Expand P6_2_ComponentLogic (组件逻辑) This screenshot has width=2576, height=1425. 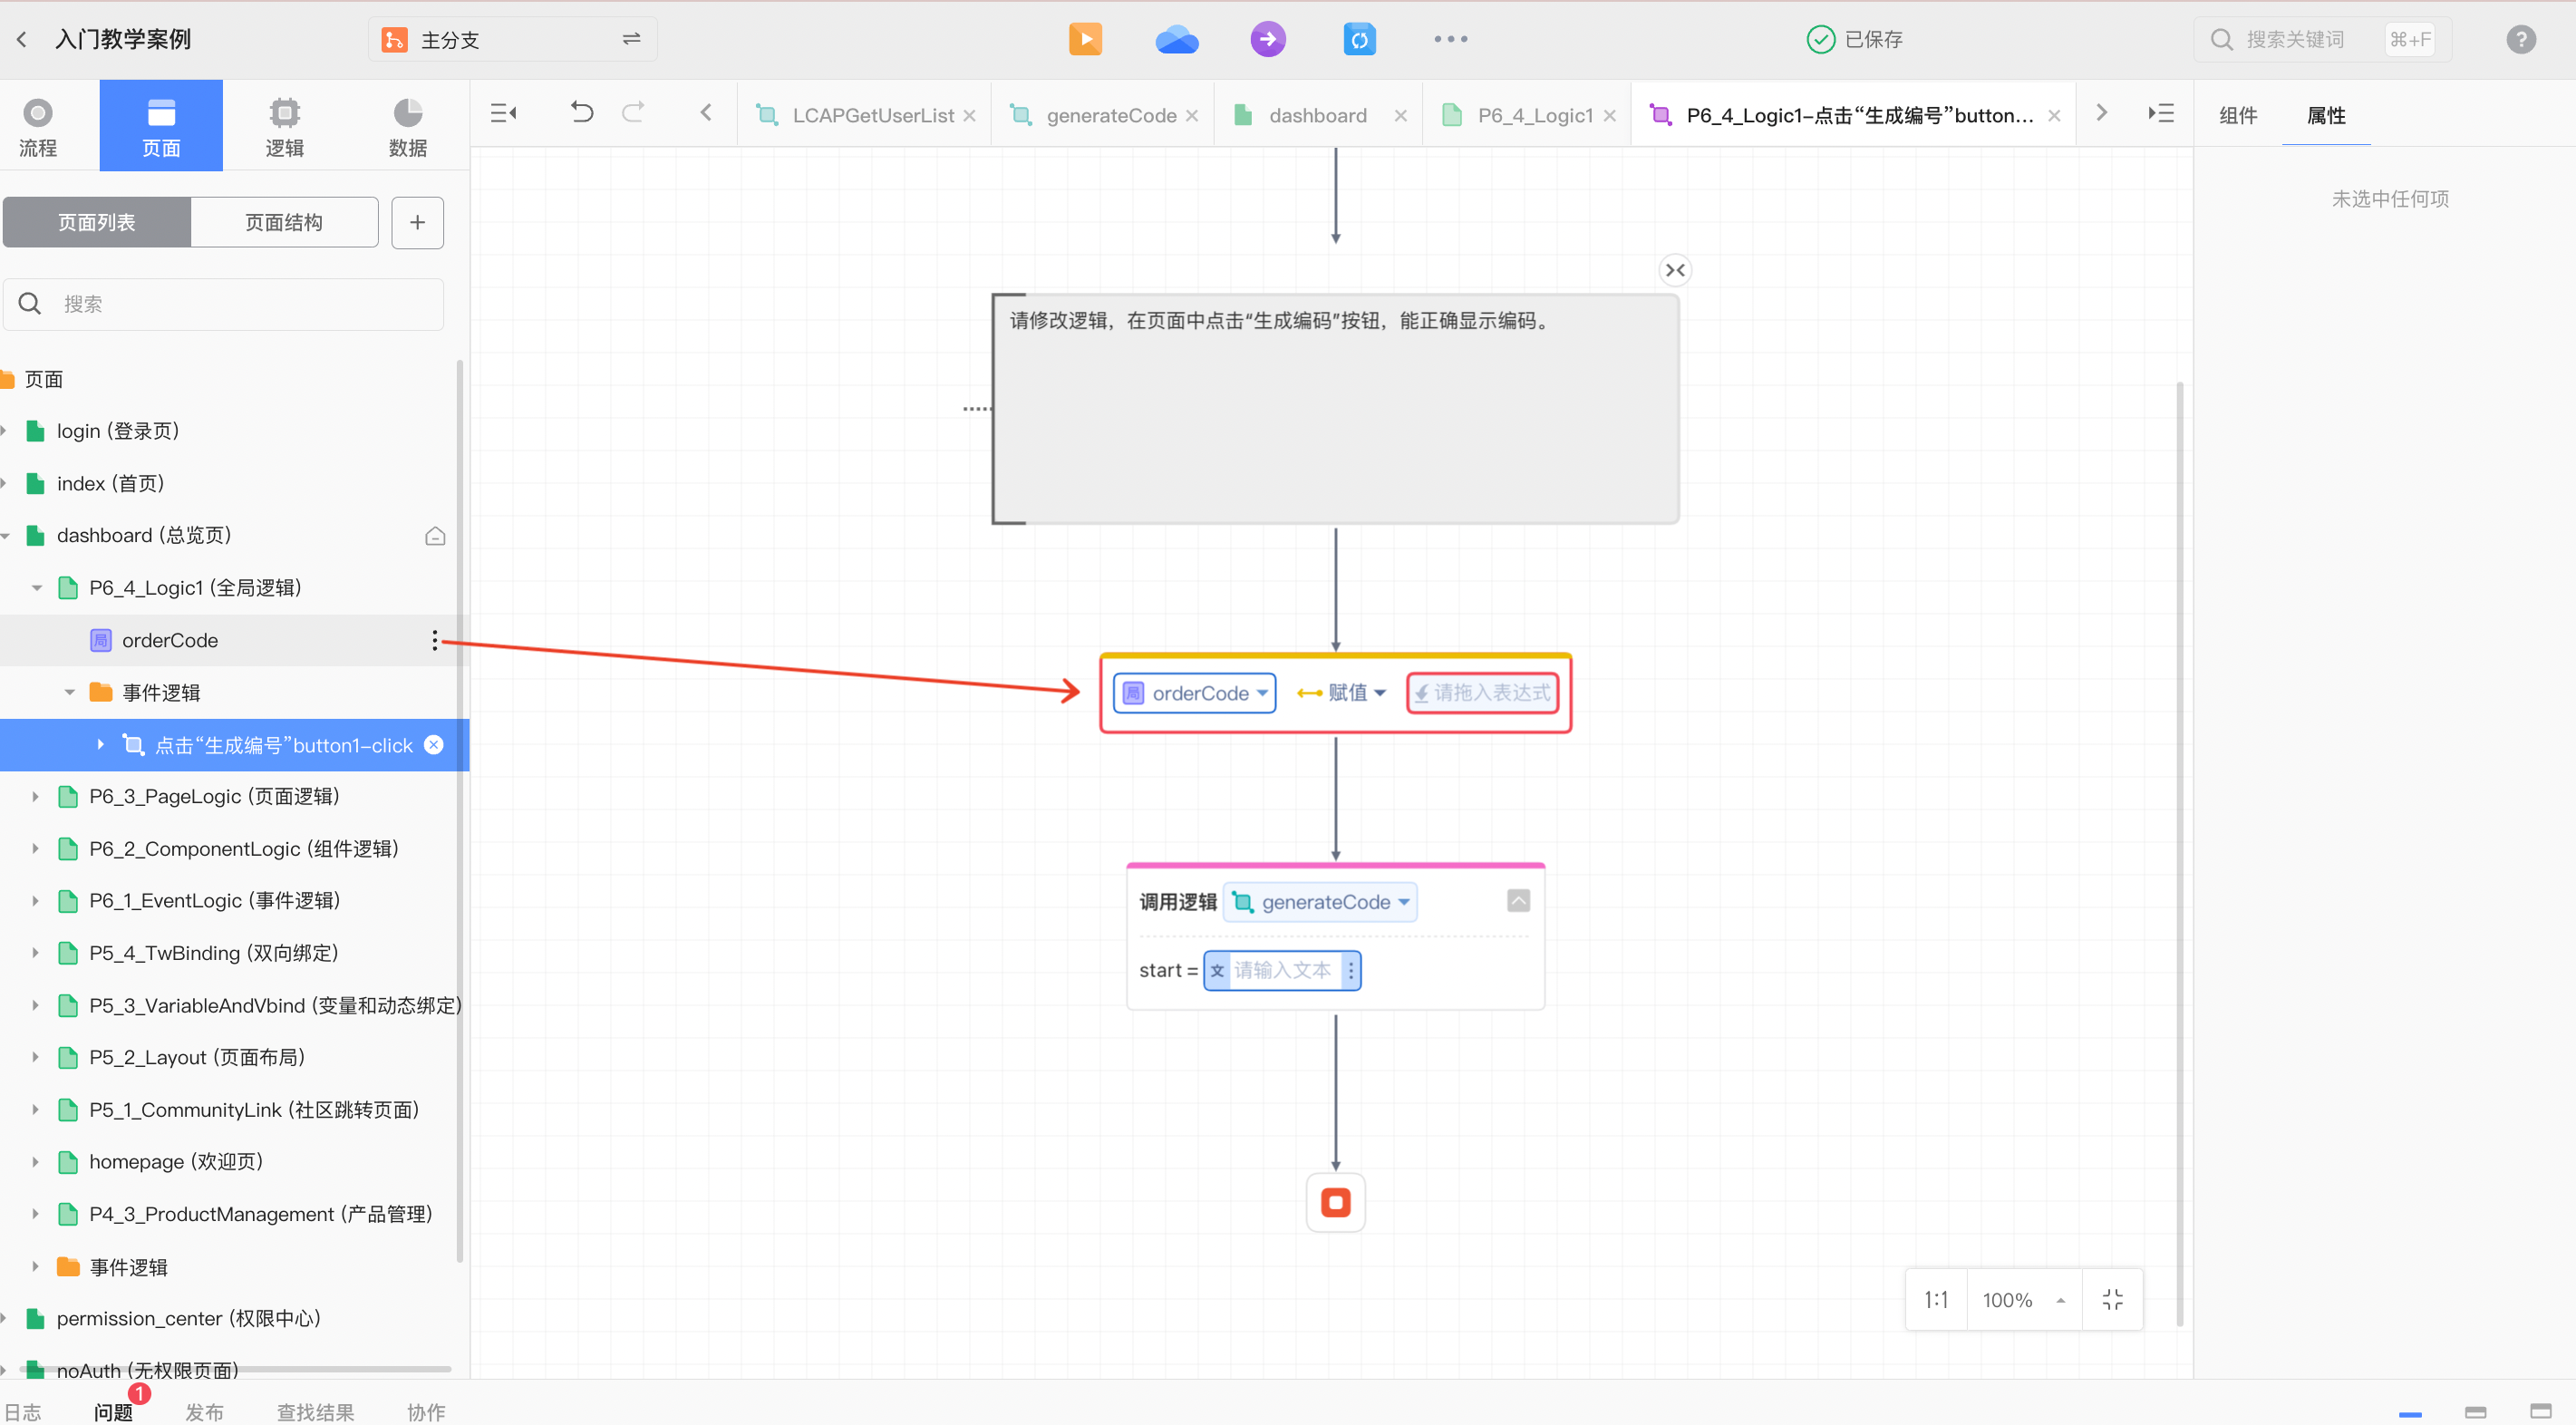point(36,848)
